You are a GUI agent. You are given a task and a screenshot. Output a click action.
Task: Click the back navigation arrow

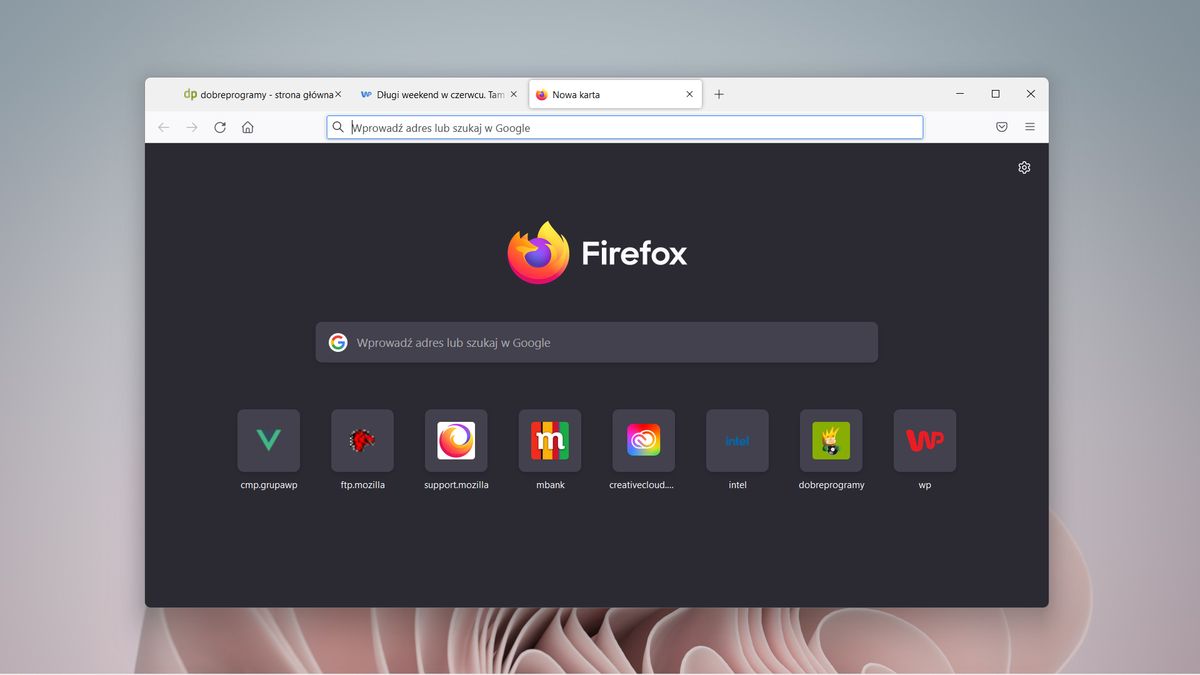click(163, 127)
